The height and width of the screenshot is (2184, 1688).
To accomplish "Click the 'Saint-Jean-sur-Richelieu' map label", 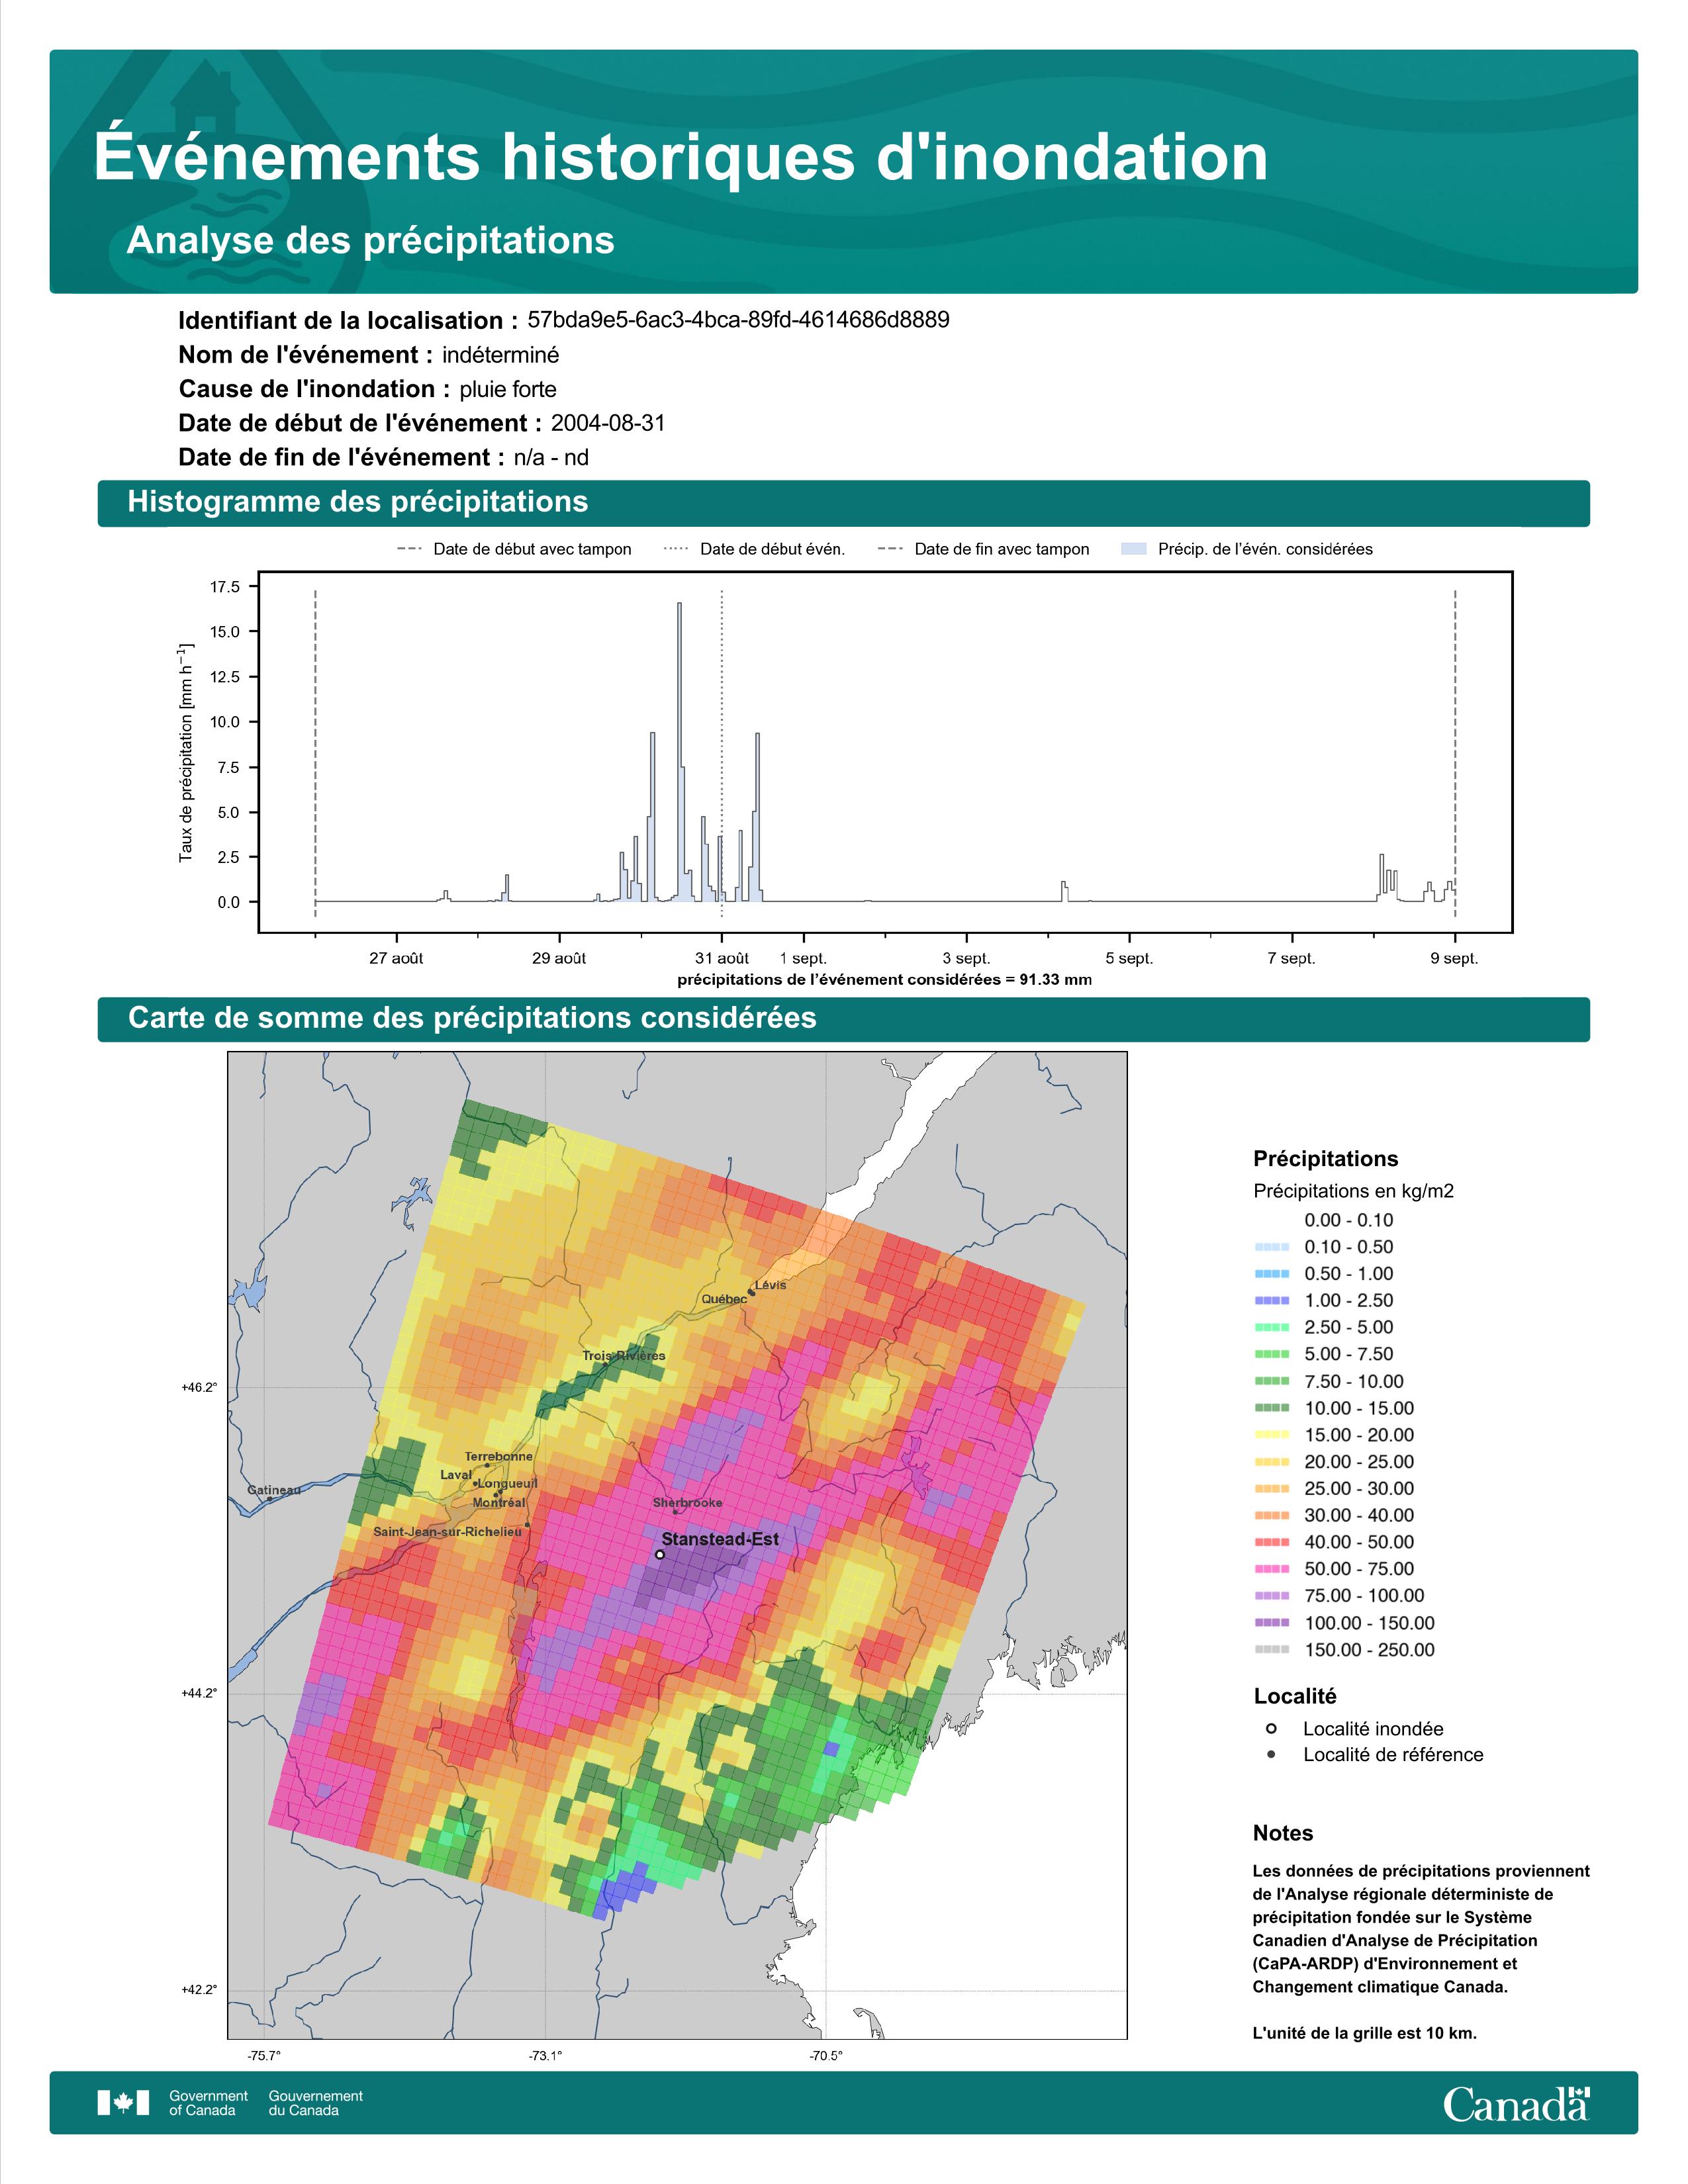I will click(448, 1532).
